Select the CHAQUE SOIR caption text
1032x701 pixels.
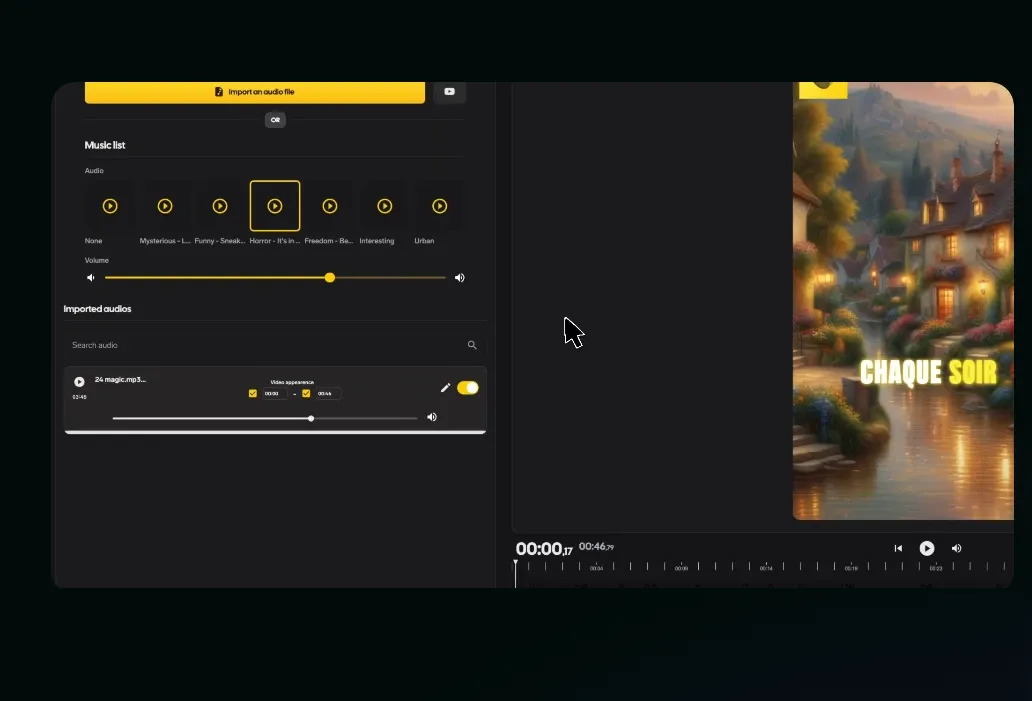(x=928, y=373)
